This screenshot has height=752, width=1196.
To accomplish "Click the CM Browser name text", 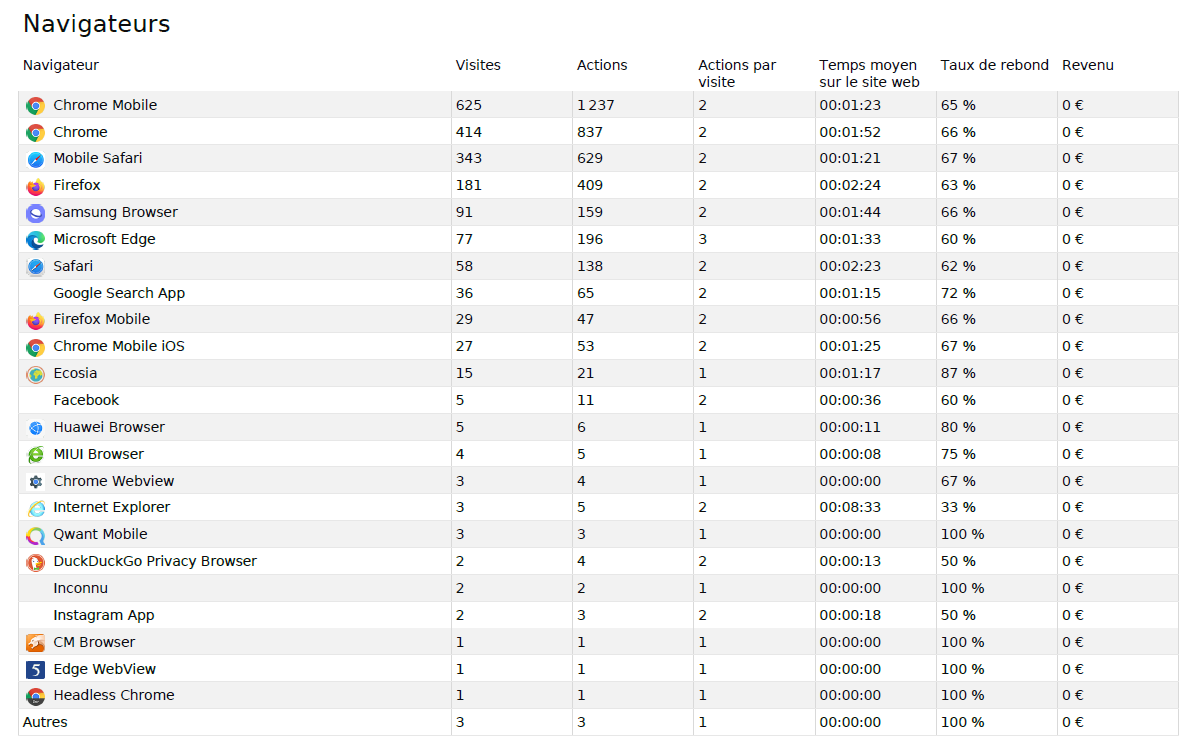I will (x=94, y=642).
